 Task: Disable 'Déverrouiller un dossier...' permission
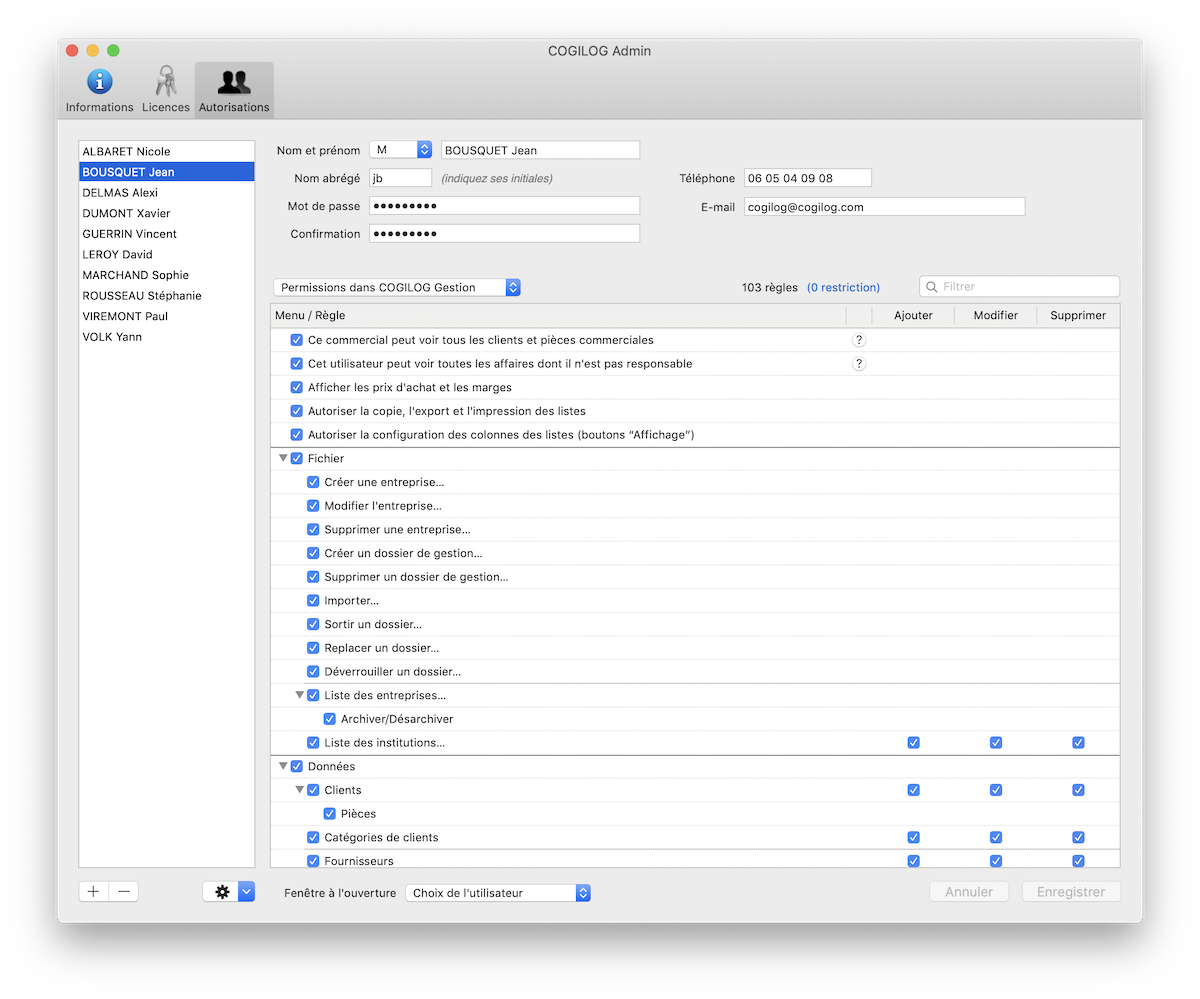pos(313,672)
